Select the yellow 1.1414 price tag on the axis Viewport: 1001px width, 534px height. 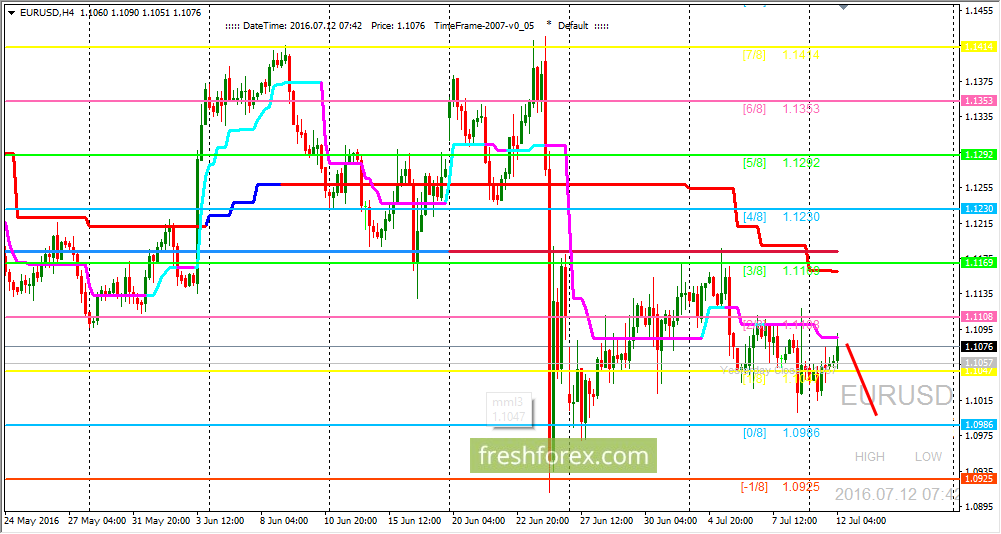click(979, 47)
